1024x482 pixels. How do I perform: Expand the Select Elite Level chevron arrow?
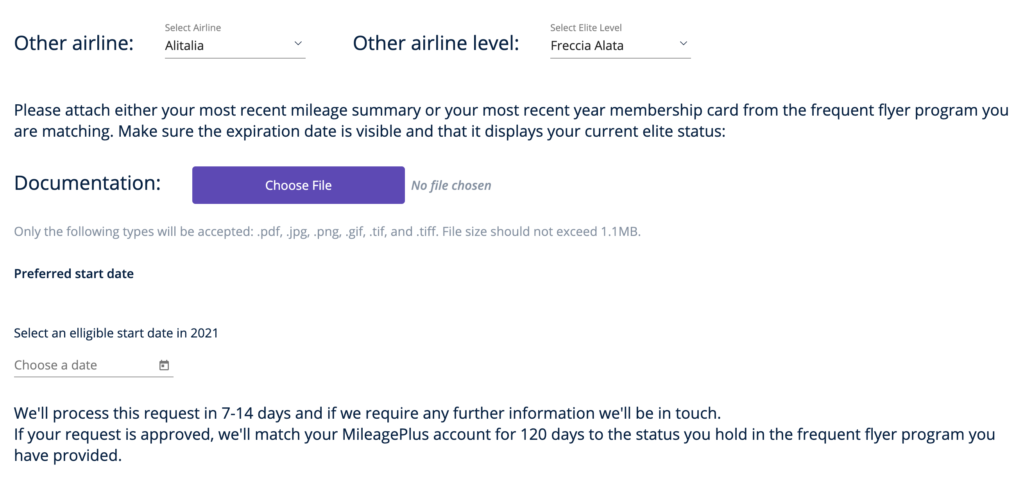tap(683, 44)
